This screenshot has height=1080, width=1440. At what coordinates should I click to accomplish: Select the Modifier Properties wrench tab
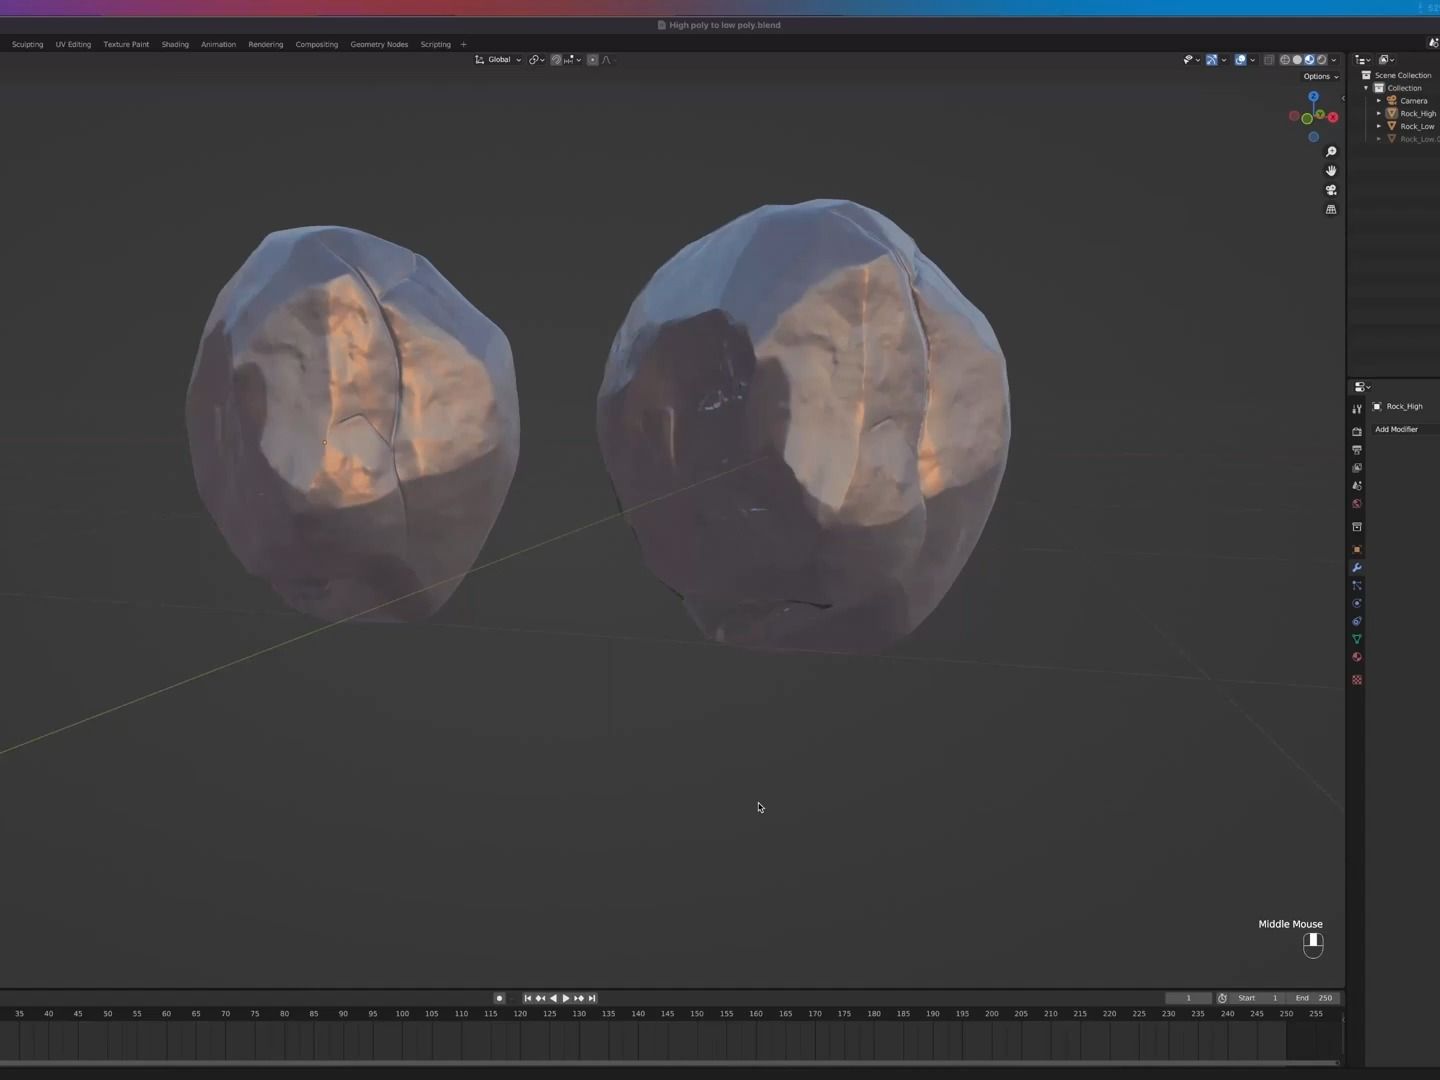click(1357, 568)
